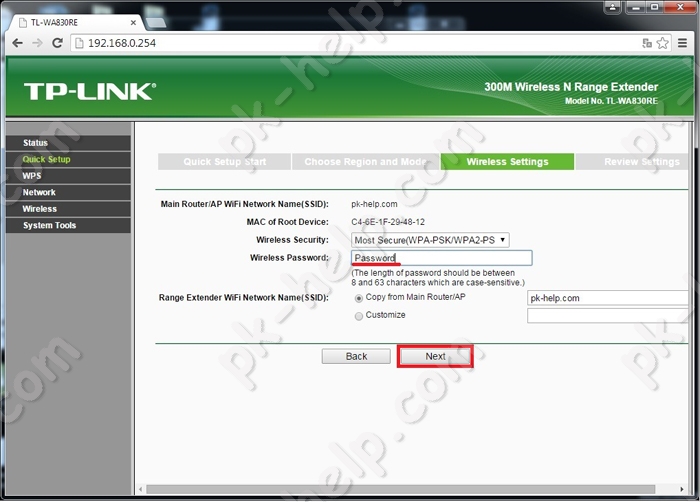
Task: Open the Status menu item
Action: [x=69, y=143]
